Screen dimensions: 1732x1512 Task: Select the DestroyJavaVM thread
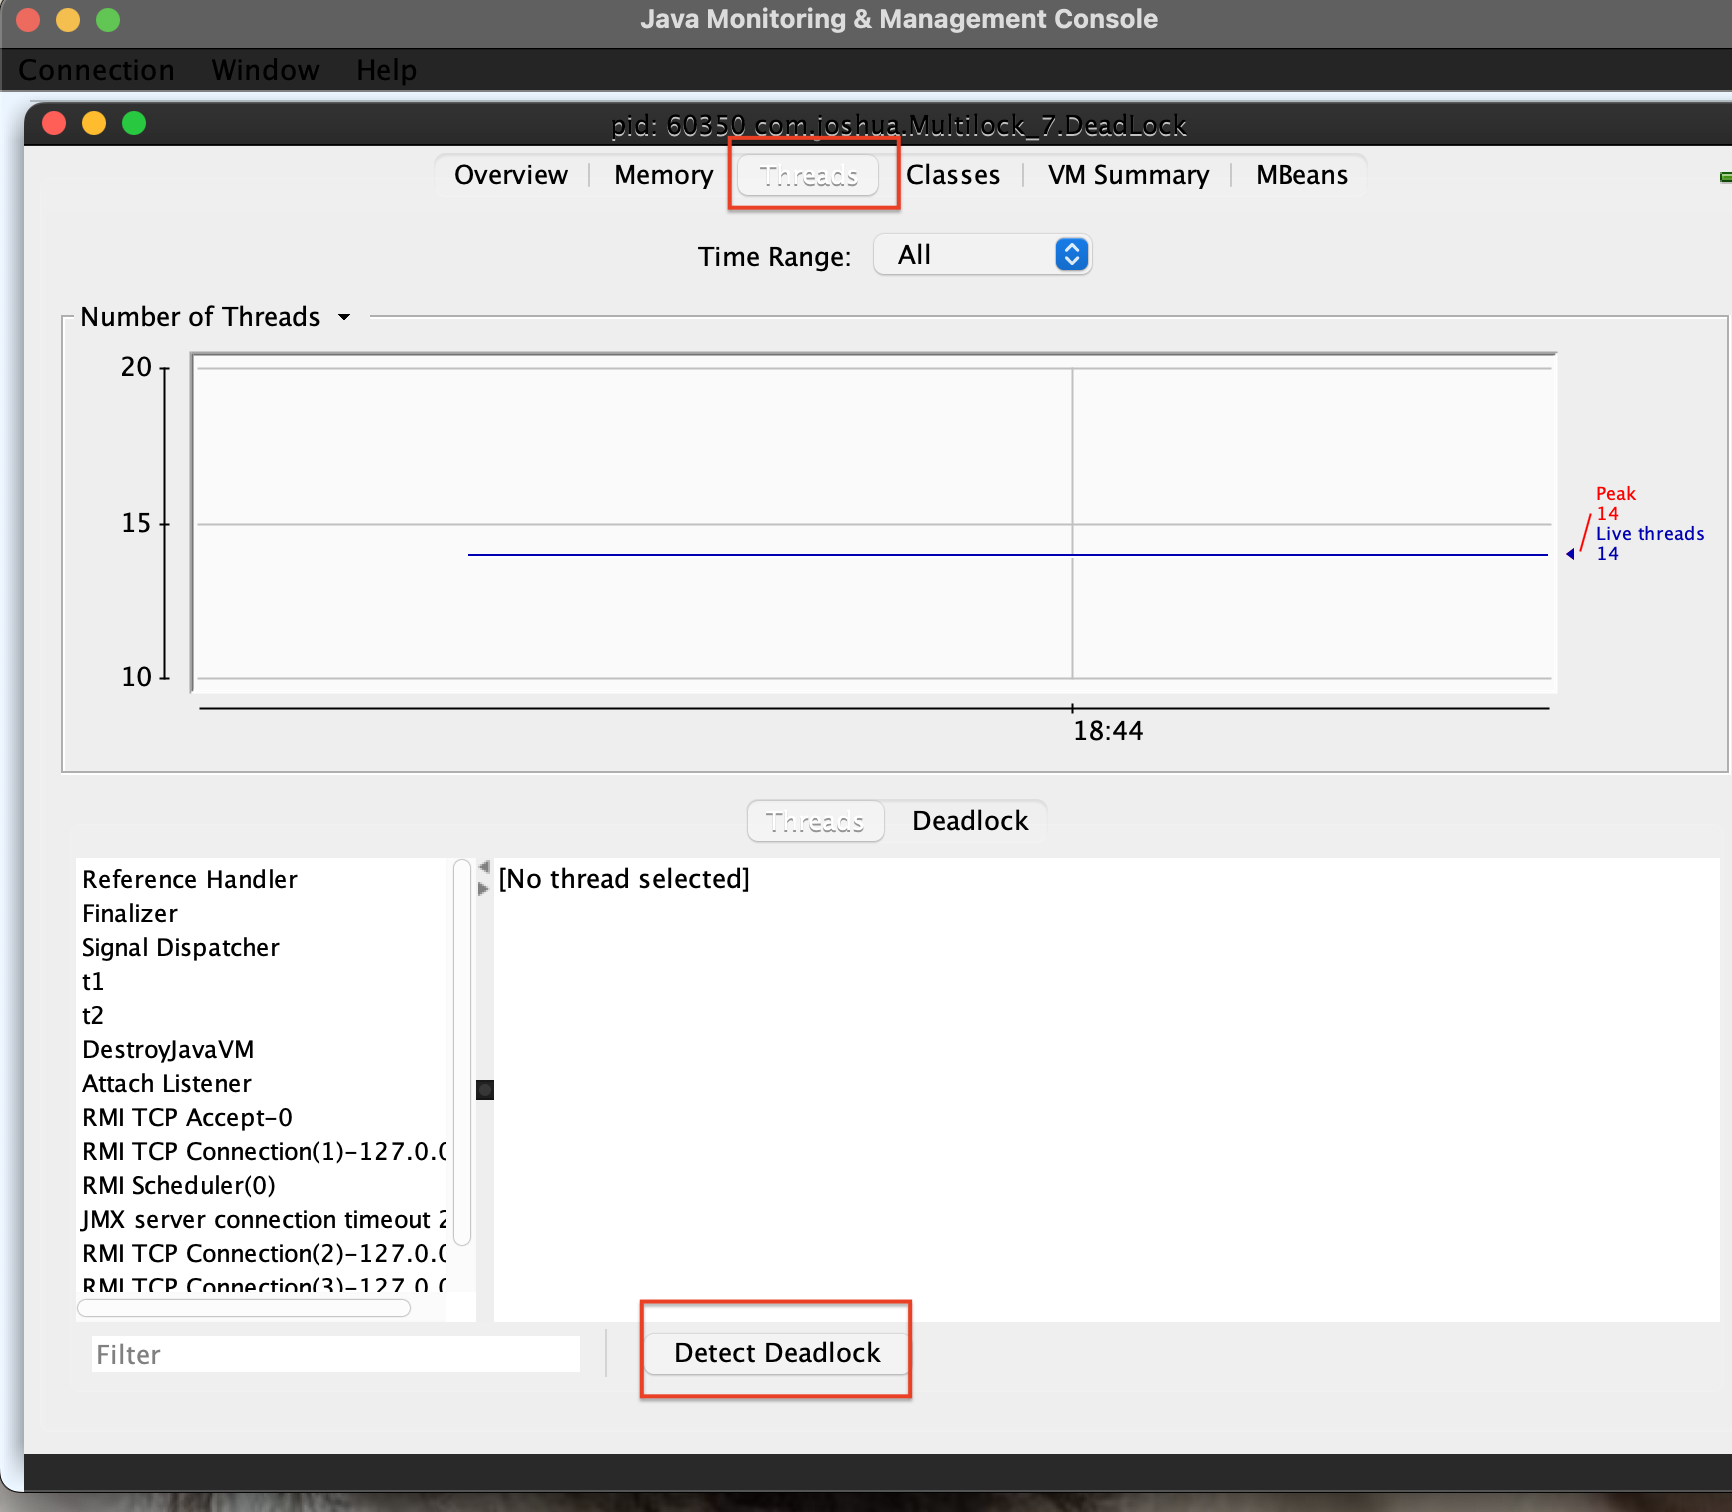[x=167, y=1049]
